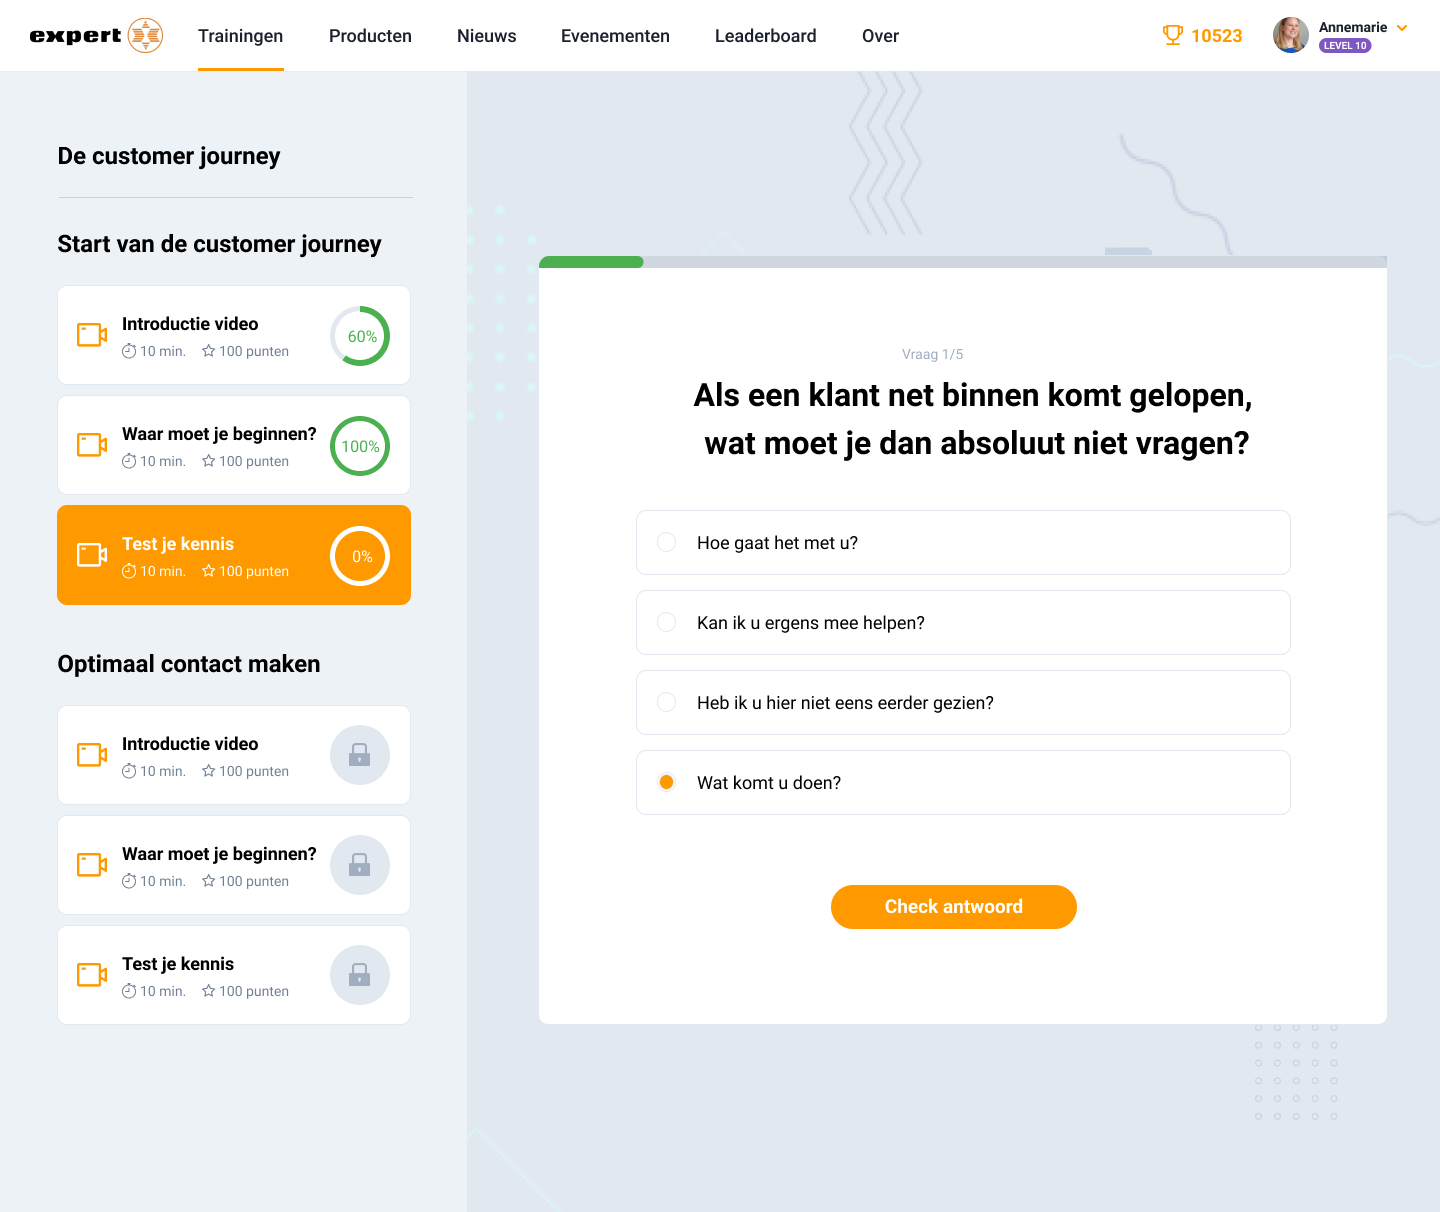Click star icon in first Introductie video card
The image size is (1440, 1212).
pos(209,351)
